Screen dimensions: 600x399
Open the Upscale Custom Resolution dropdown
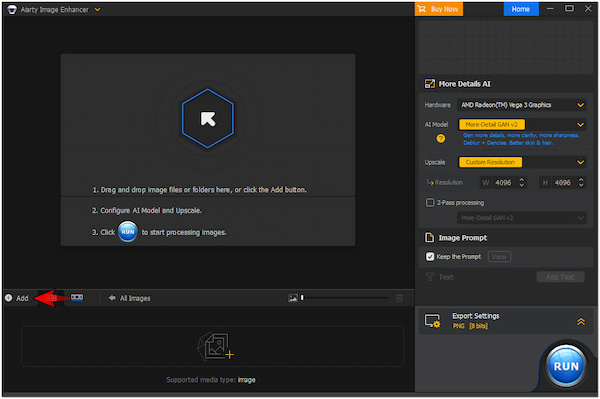click(522, 162)
